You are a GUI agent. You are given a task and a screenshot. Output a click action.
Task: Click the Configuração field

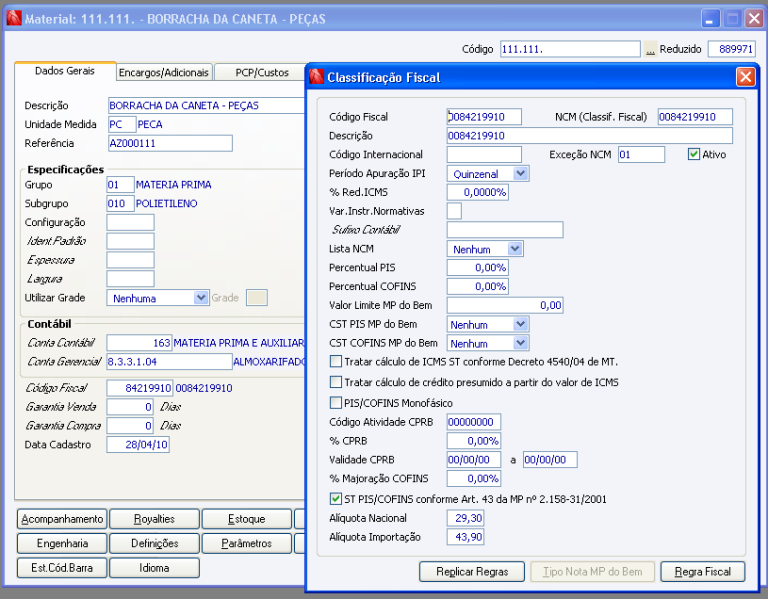tap(130, 222)
